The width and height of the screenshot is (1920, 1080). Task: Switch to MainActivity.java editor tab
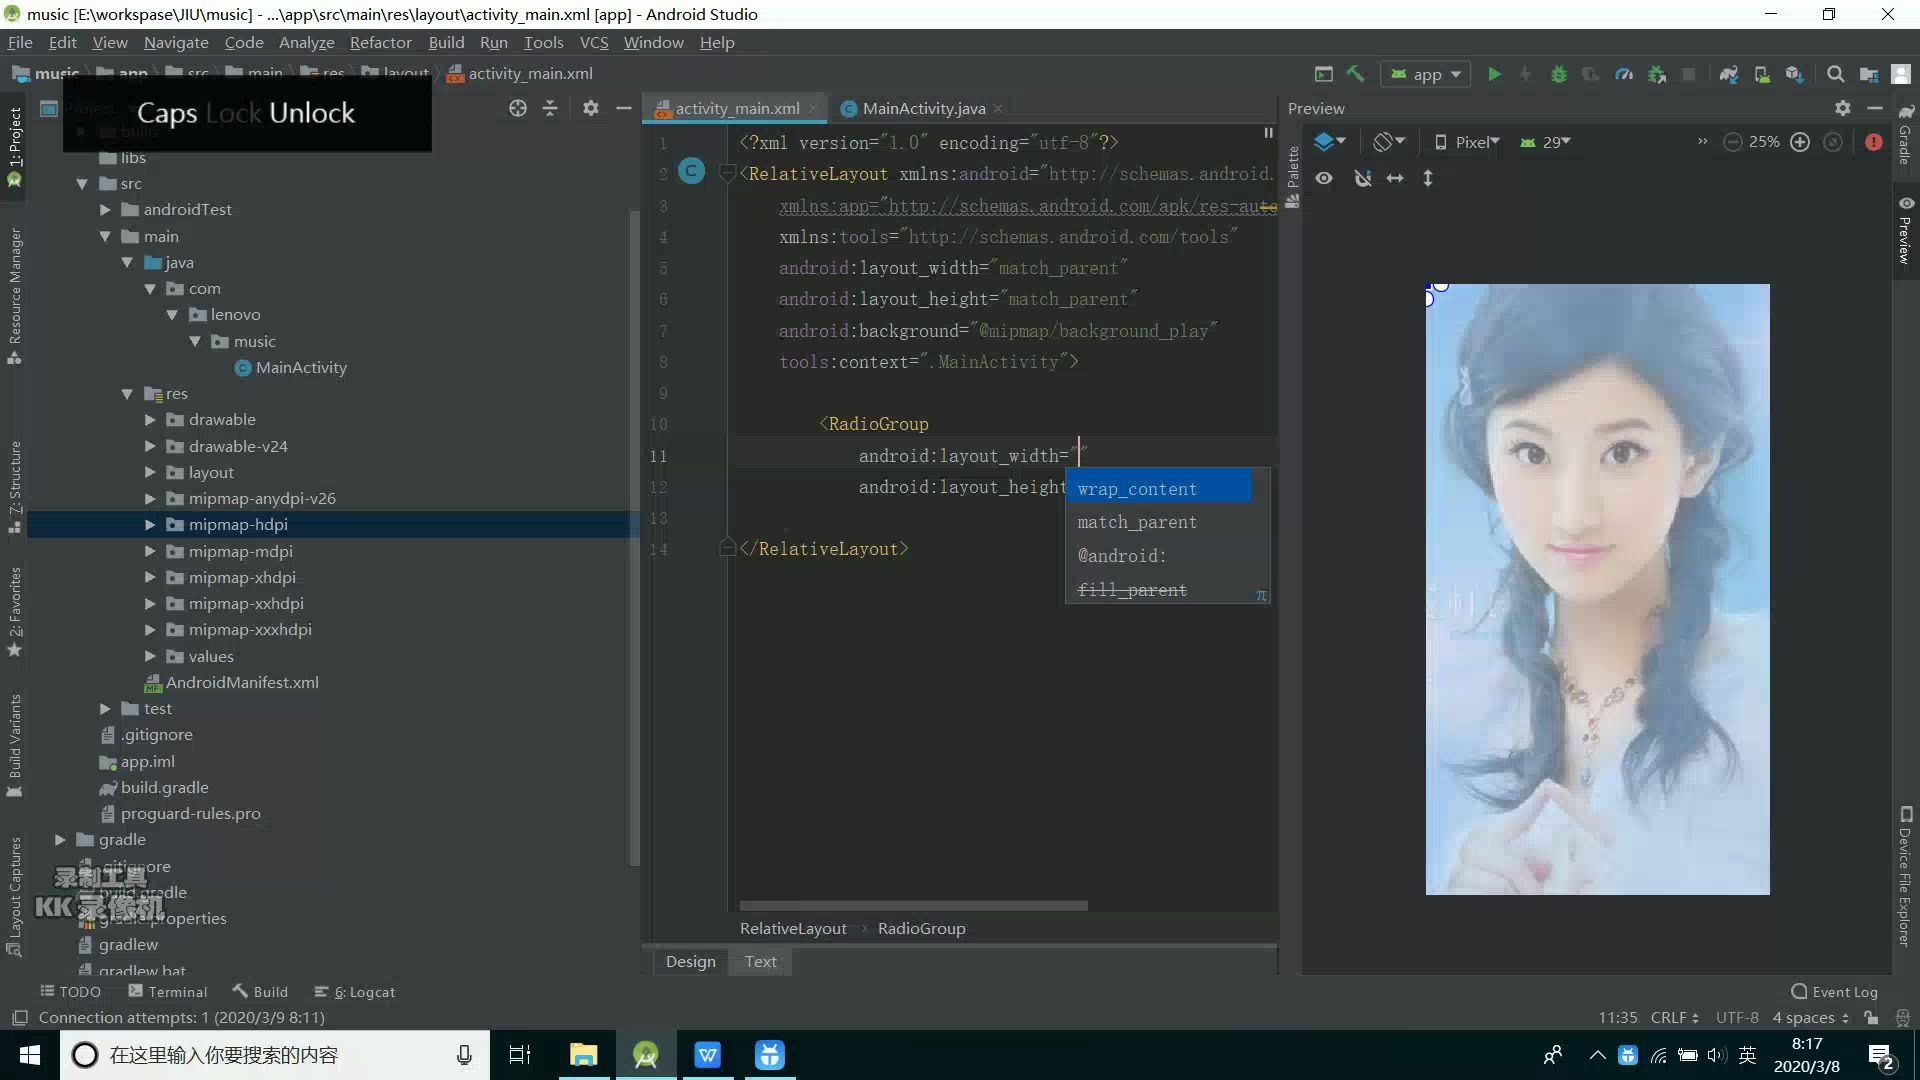[923, 108]
